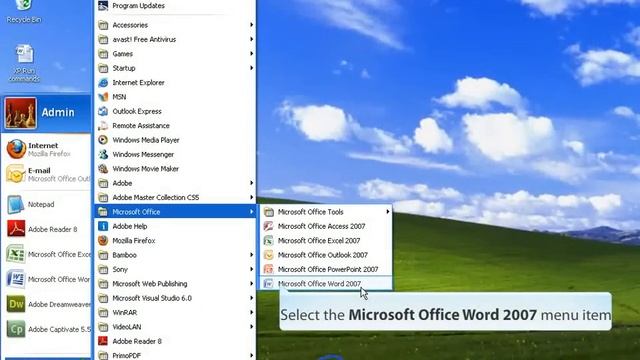Image resolution: width=640 pixels, height=360 pixels.
Task: Click the Recycle Bin desktop icon
Action: coord(24,11)
